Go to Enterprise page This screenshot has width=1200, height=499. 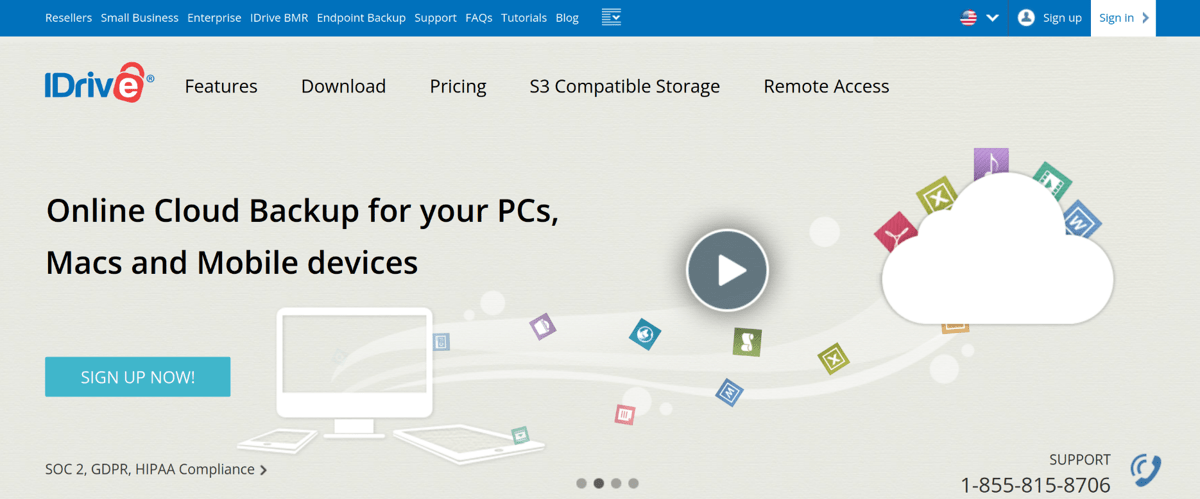[214, 18]
